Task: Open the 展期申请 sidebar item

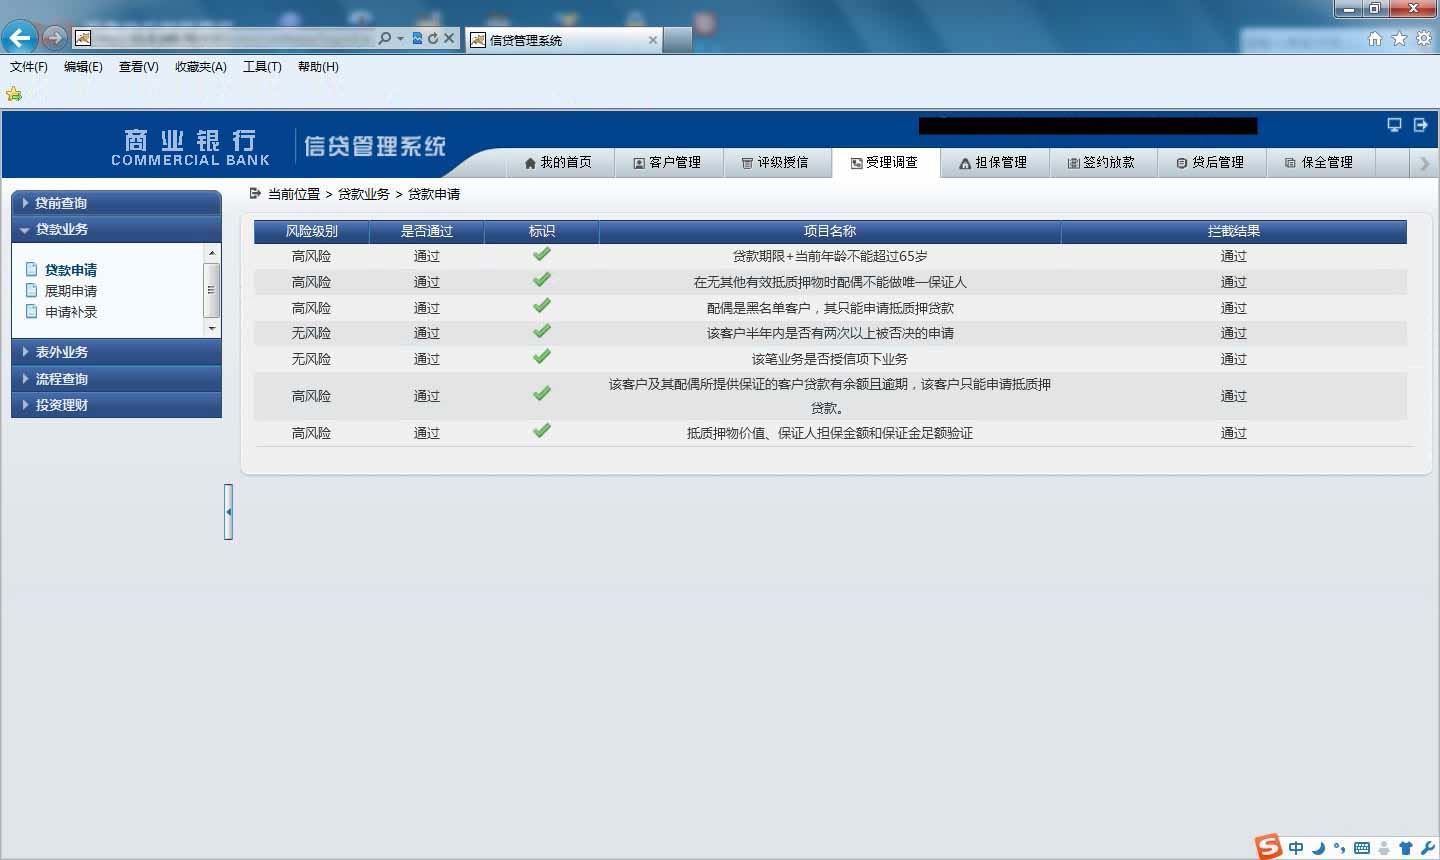Action: point(71,291)
